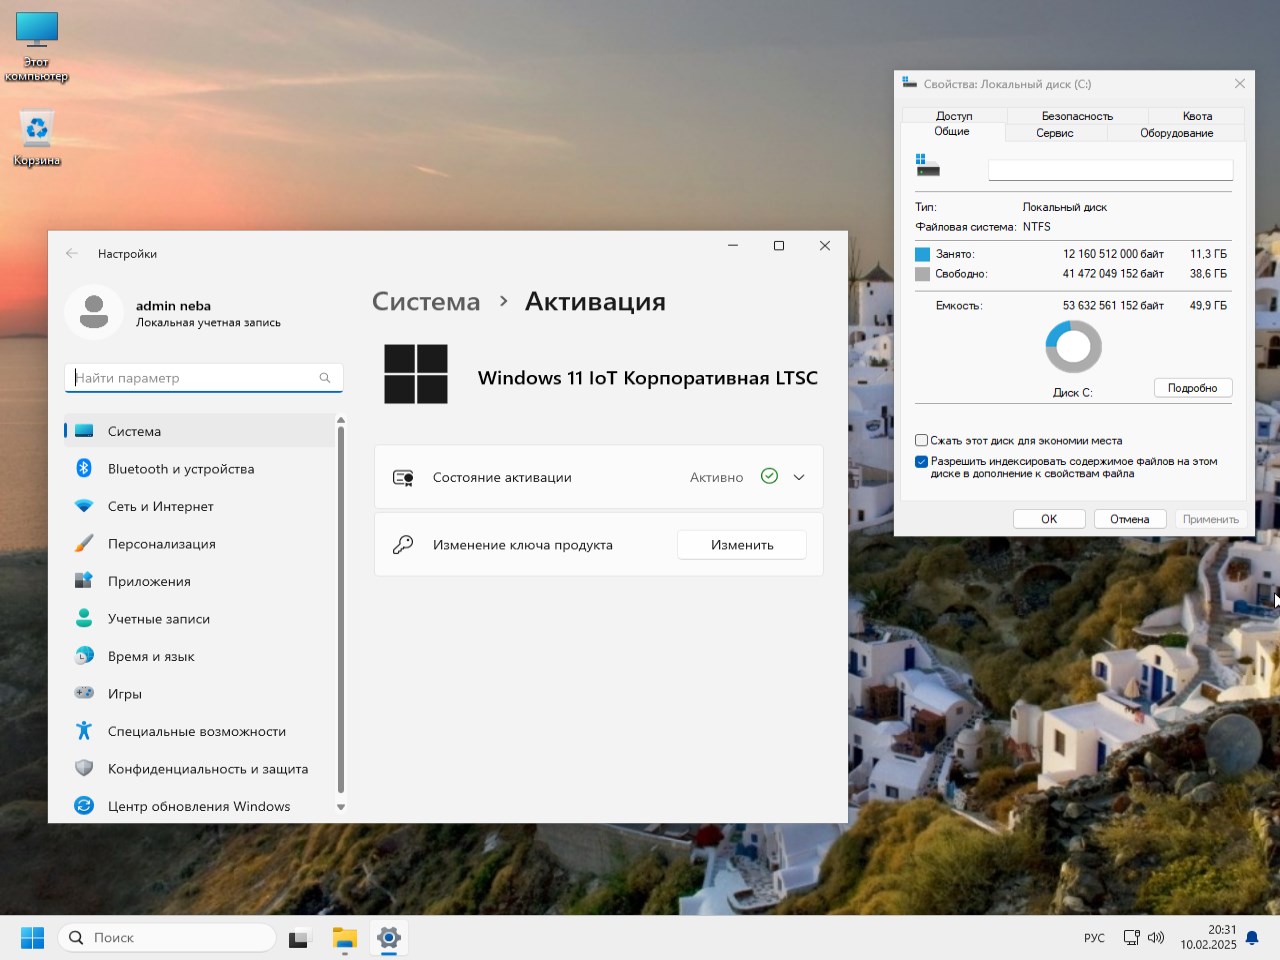Open Task View on the taskbar
This screenshot has height=960, width=1280.
pyautogui.click(x=298, y=938)
